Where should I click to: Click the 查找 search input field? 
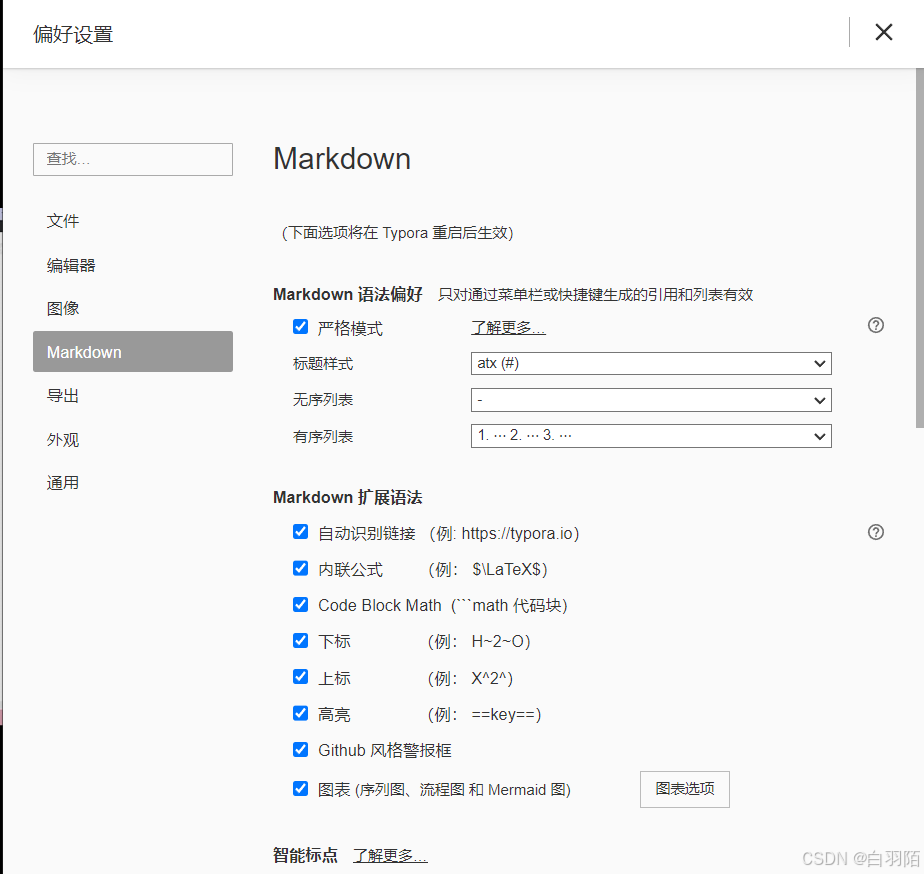[x=132, y=159]
